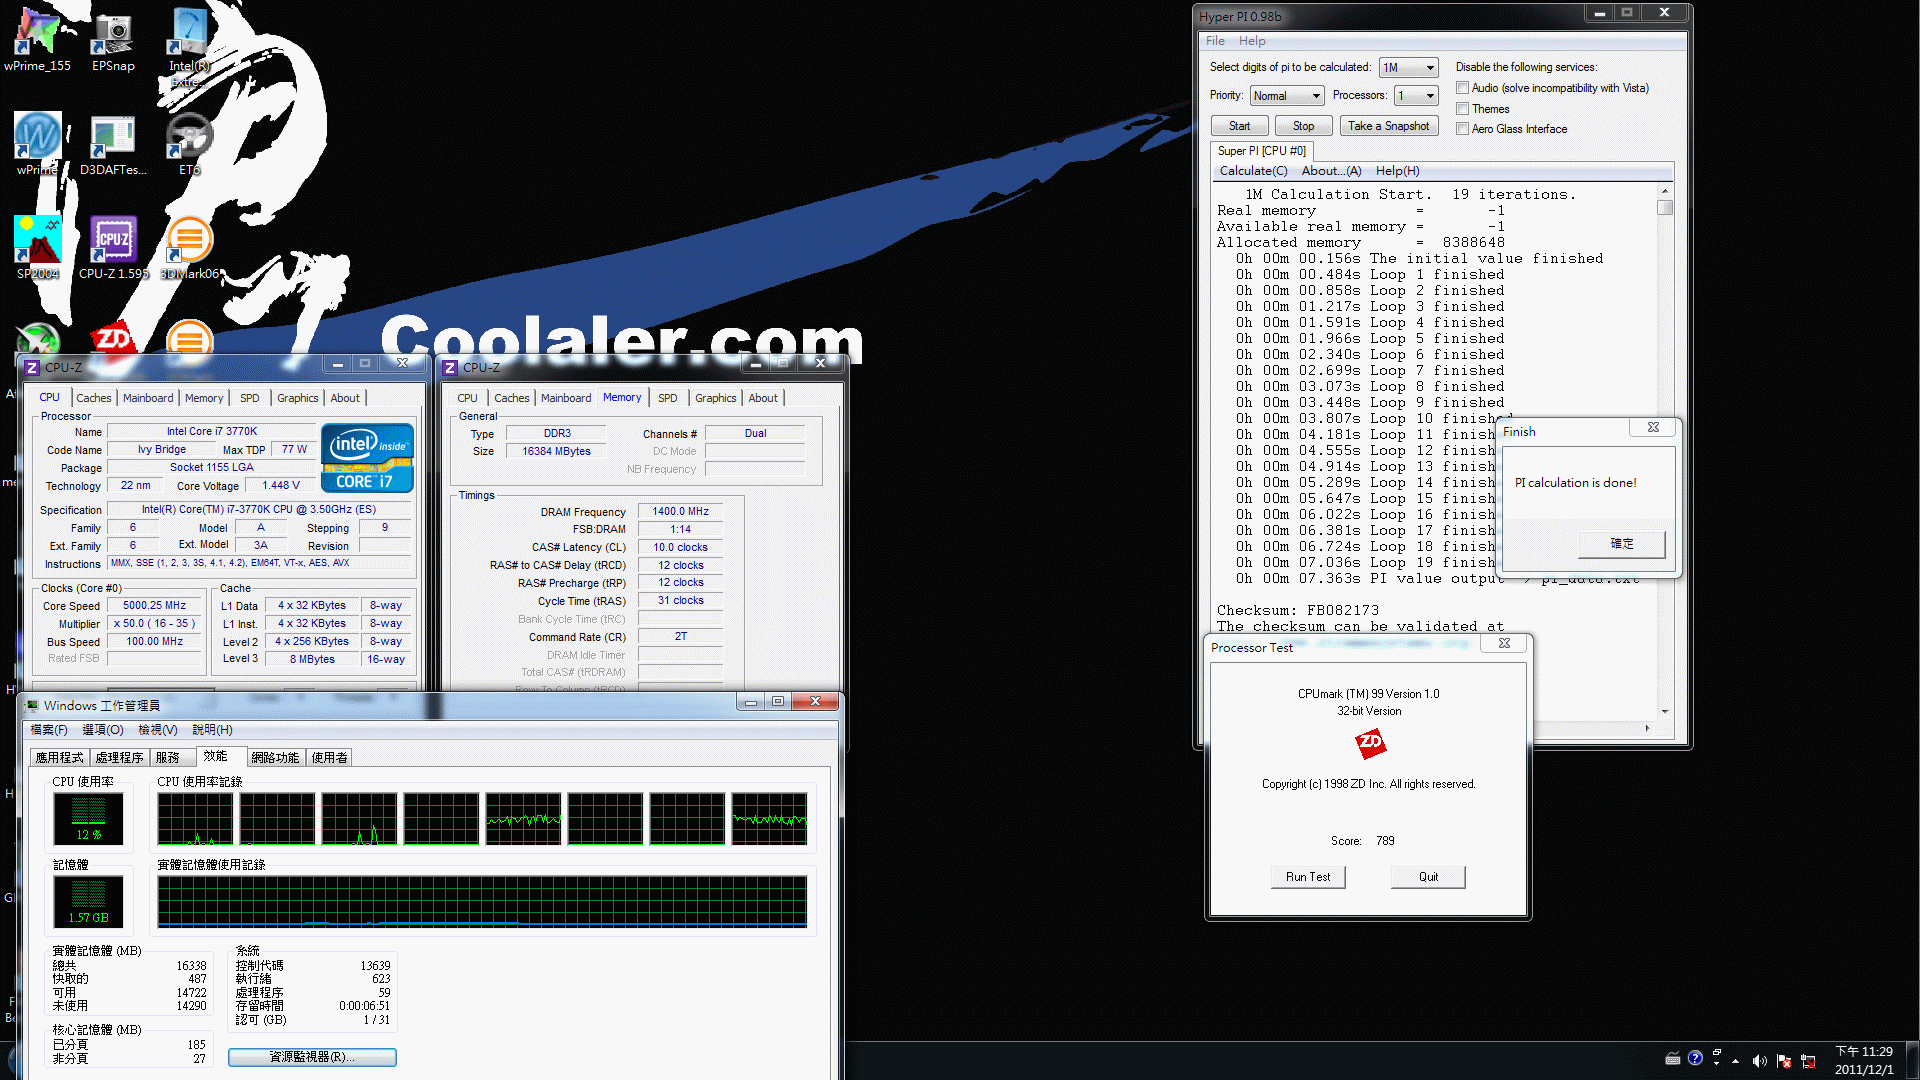The width and height of the screenshot is (1920, 1080).
Task: Open the Processors dropdown in Hyper PI
Action: click(1416, 96)
